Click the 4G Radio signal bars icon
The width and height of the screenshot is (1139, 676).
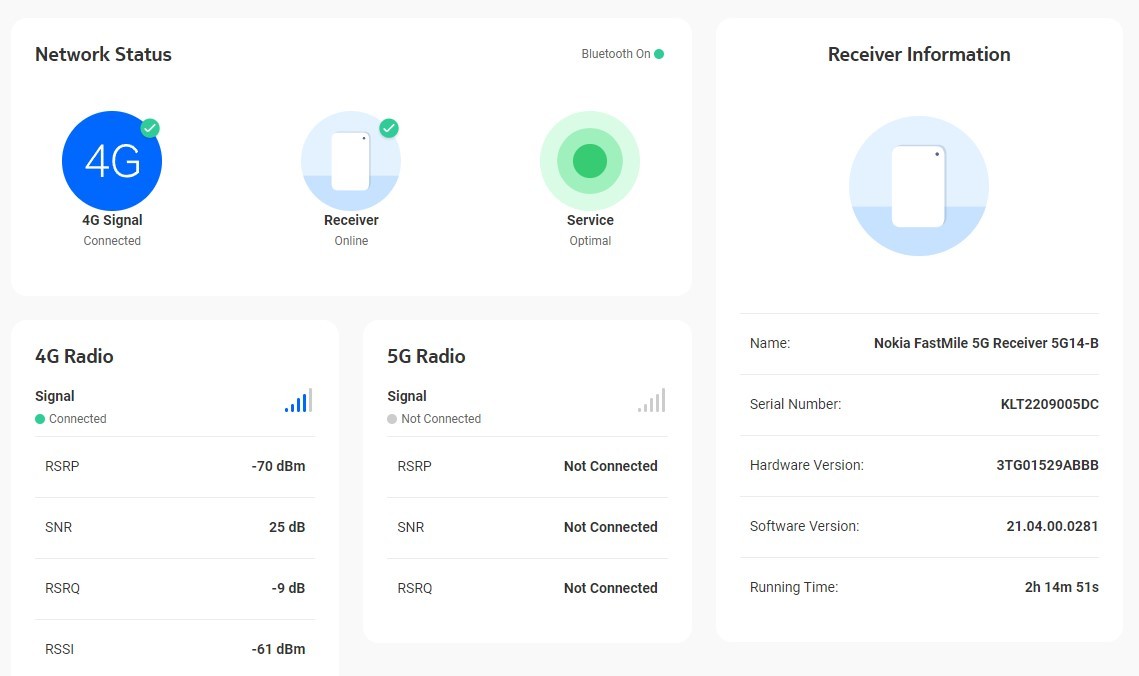tap(298, 401)
